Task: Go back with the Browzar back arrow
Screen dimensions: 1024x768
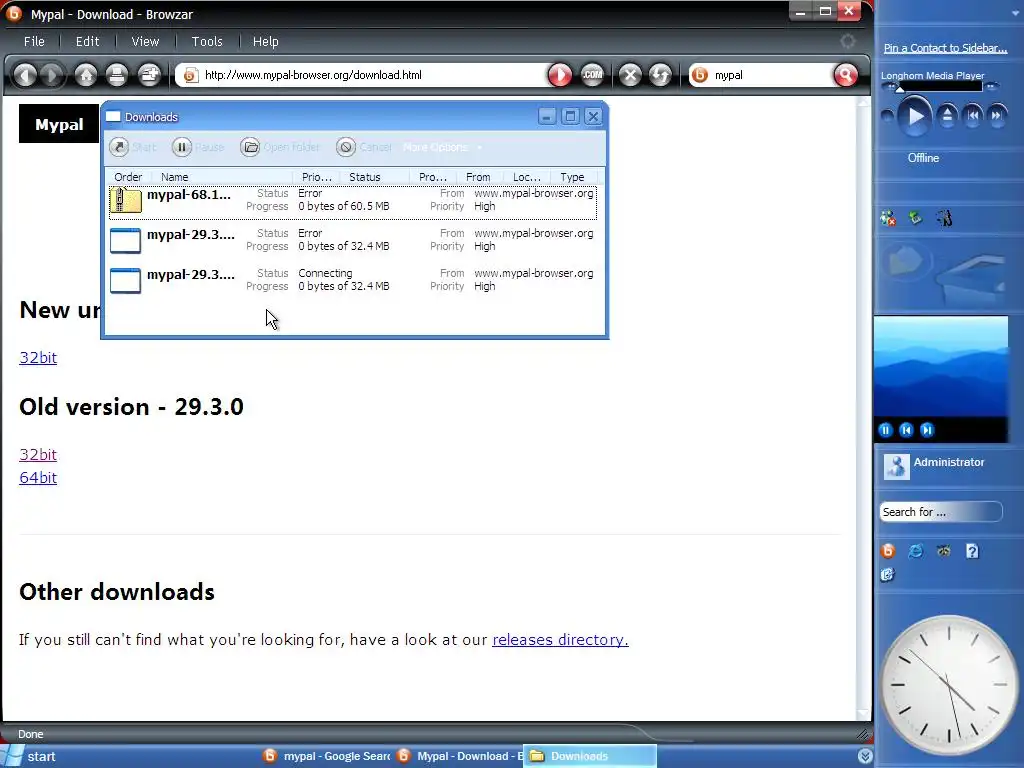Action: pos(25,75)
